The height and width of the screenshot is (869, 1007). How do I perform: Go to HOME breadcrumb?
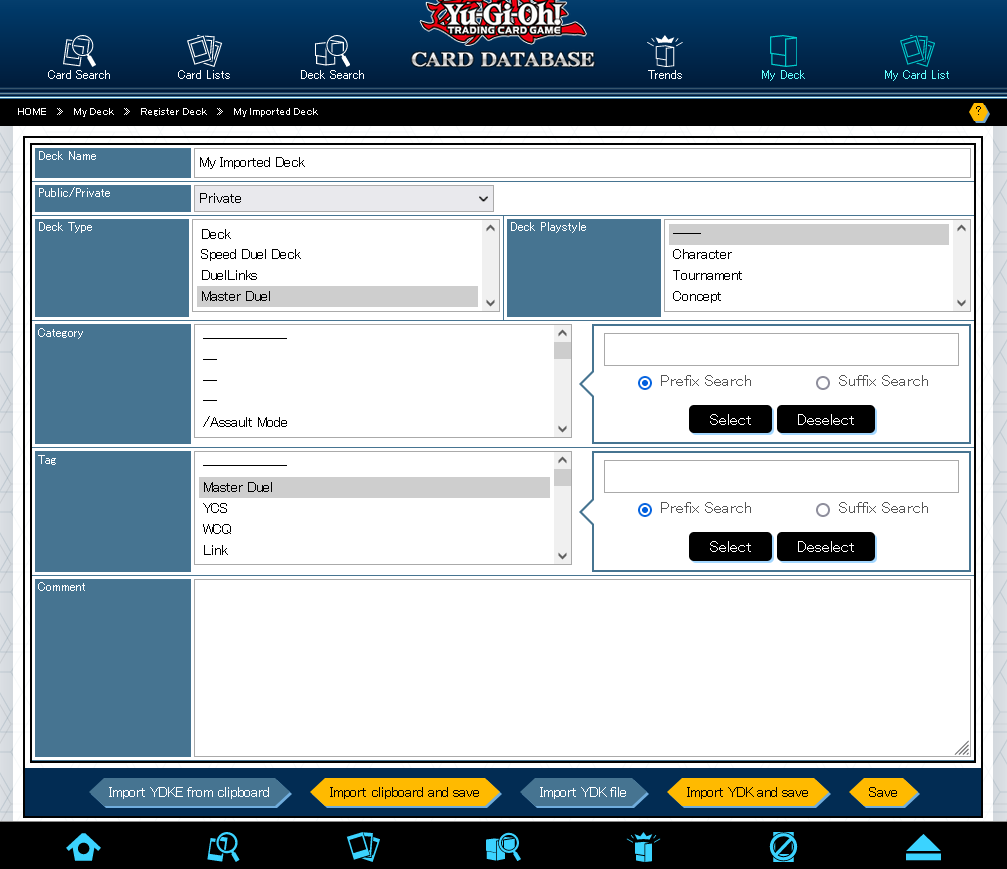coord(31,112)
